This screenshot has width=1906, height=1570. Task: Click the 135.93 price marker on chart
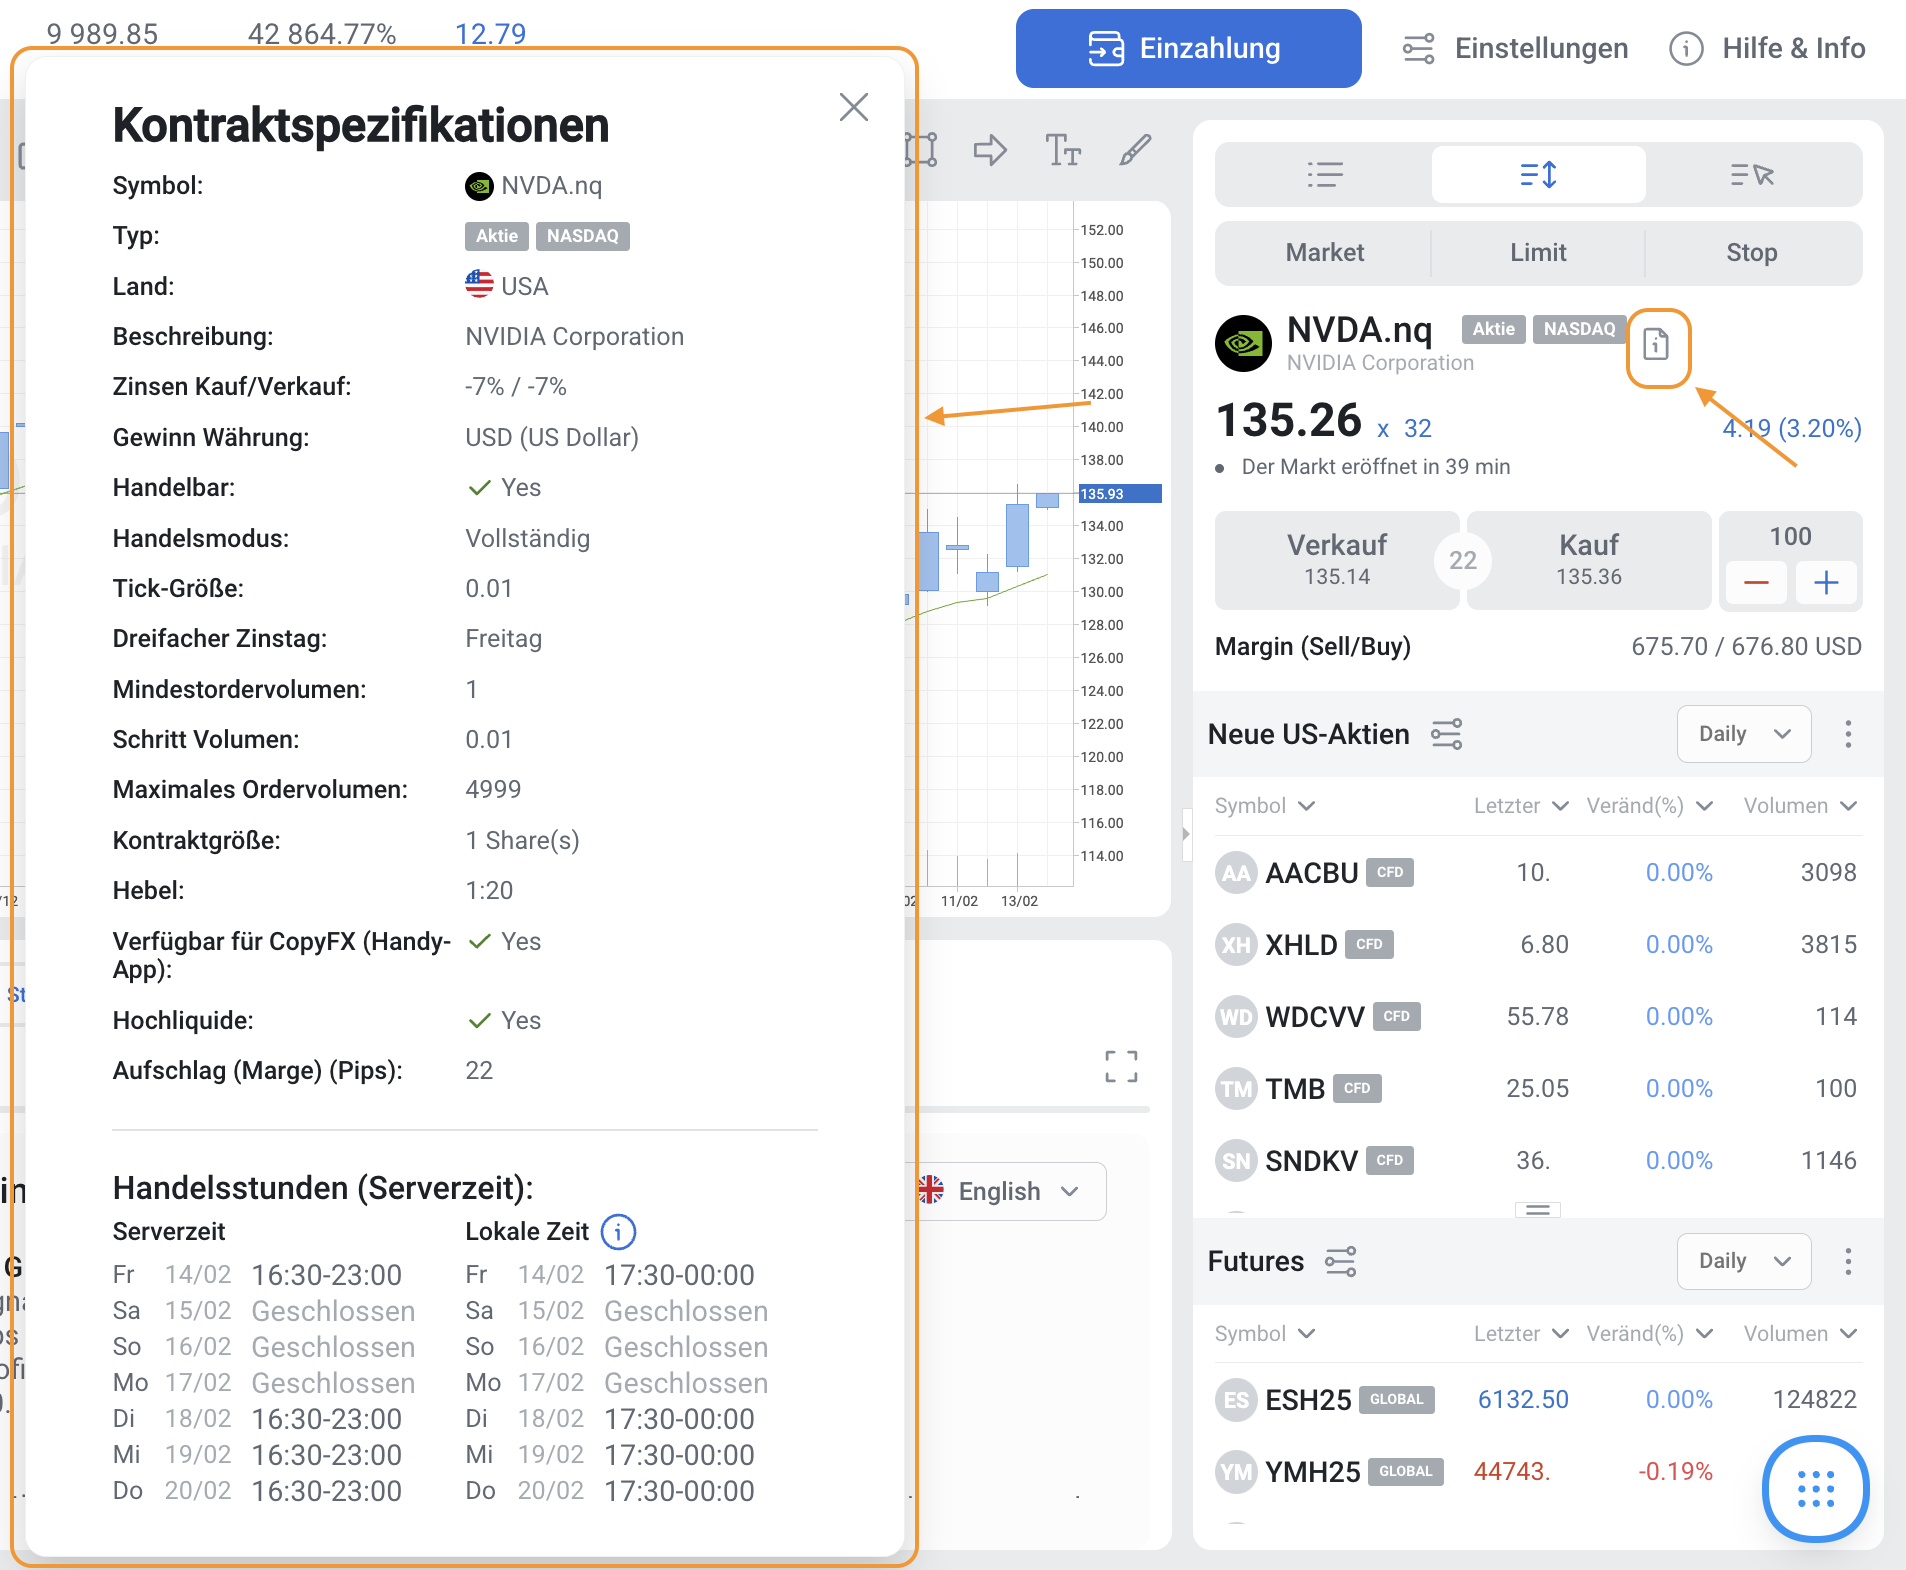click(x=1119, y=494)
